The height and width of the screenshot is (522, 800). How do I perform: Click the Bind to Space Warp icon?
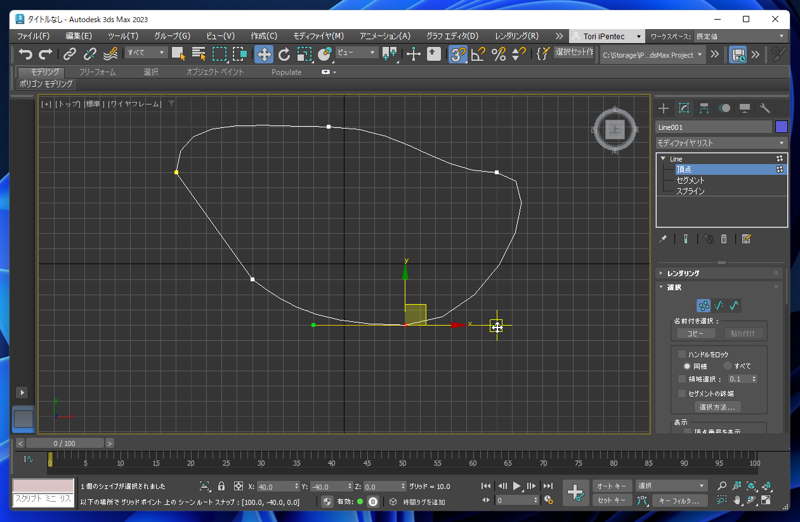[110, 54]
